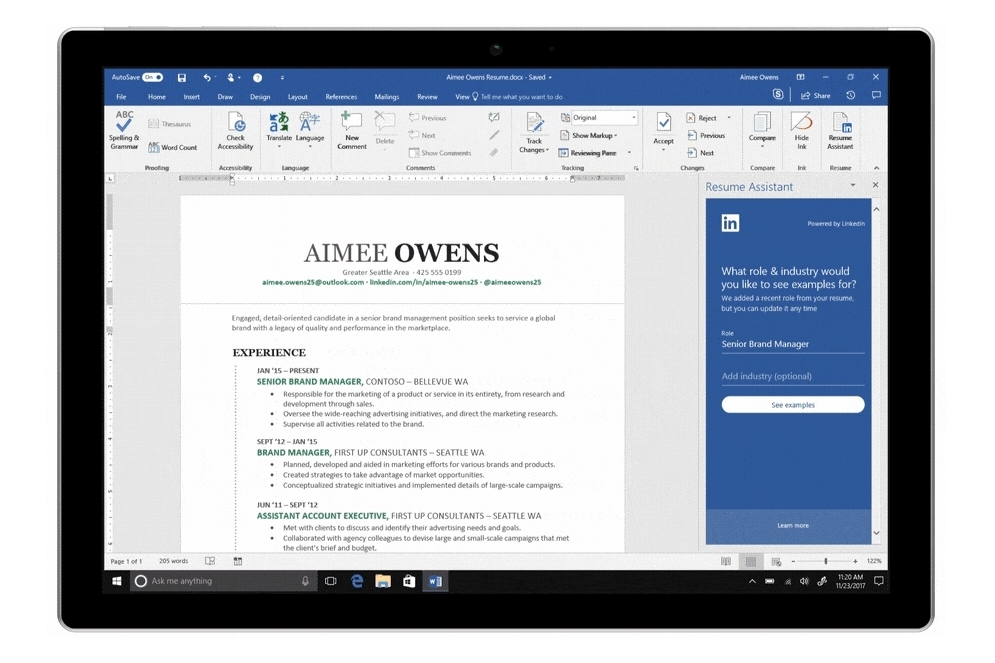Go to Previous comment
Screen dimensions: 995x663
tap(428, 118)
